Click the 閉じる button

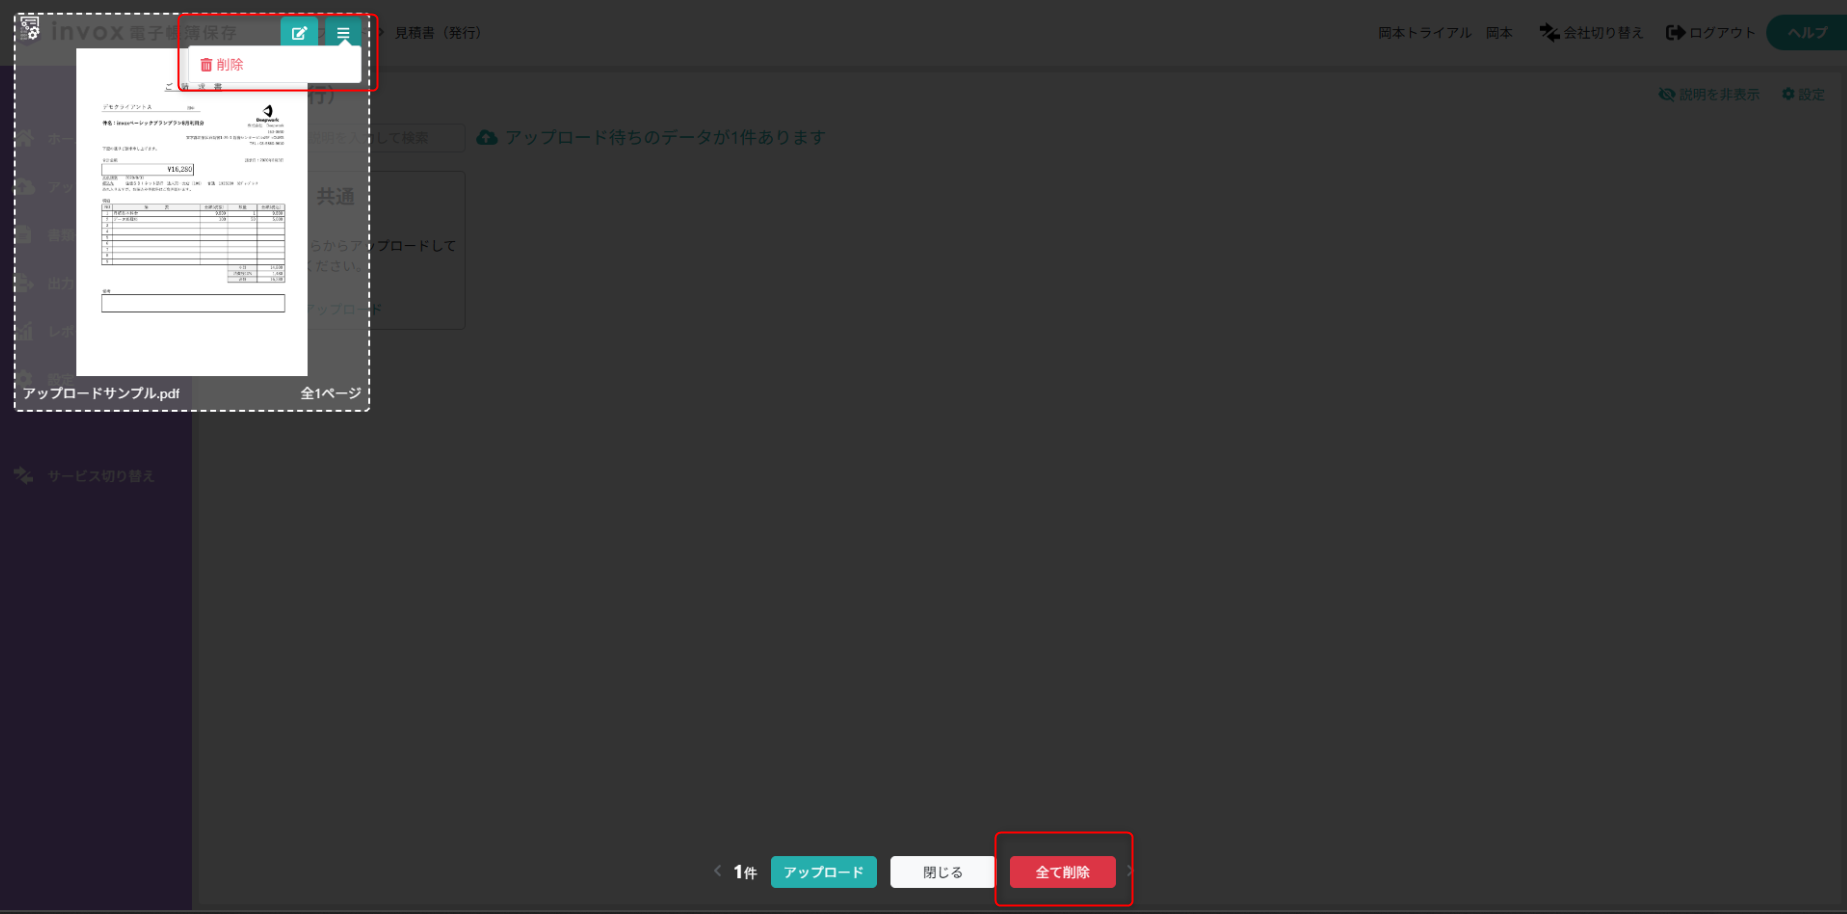(x=942, y=872)
